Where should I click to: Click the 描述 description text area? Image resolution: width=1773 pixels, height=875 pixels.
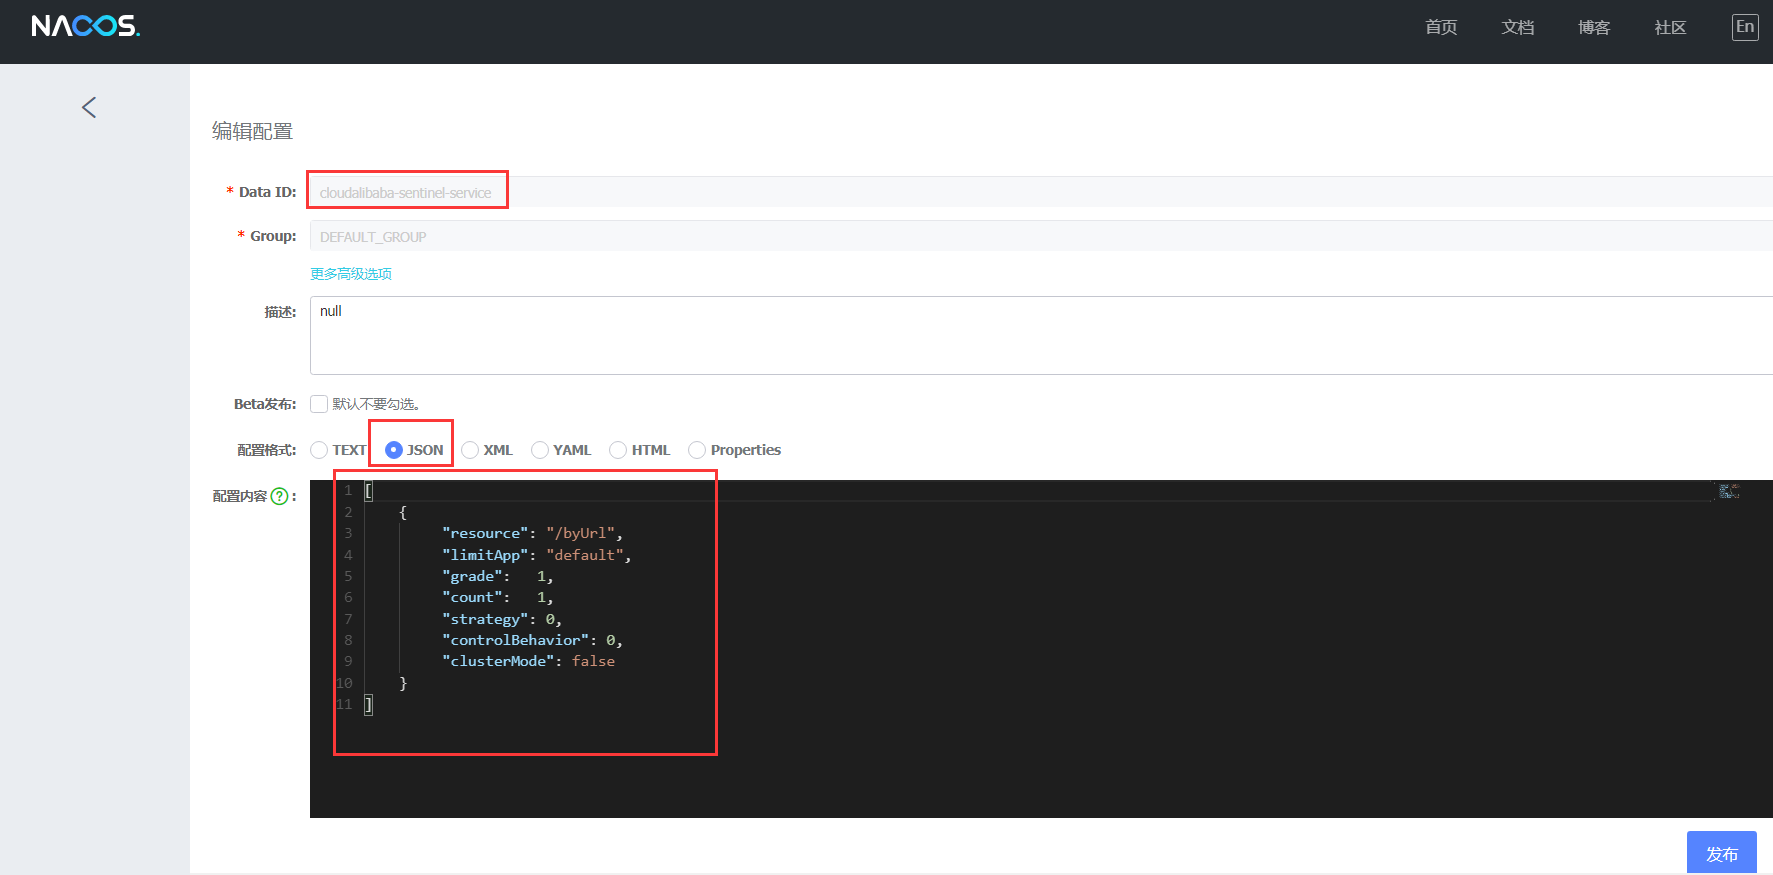pyautogui.click(x=1041, y=335)
